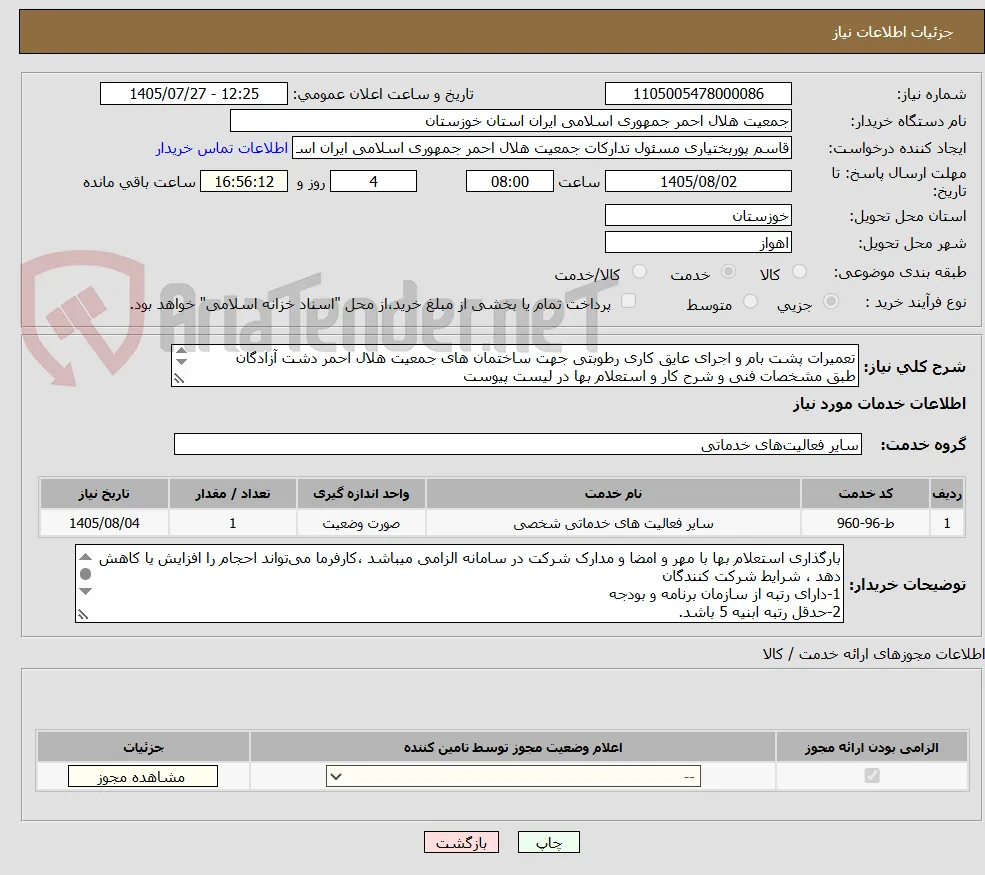Click the service group field سایر فعالیت‌های خدماتی

click(518, 444)
